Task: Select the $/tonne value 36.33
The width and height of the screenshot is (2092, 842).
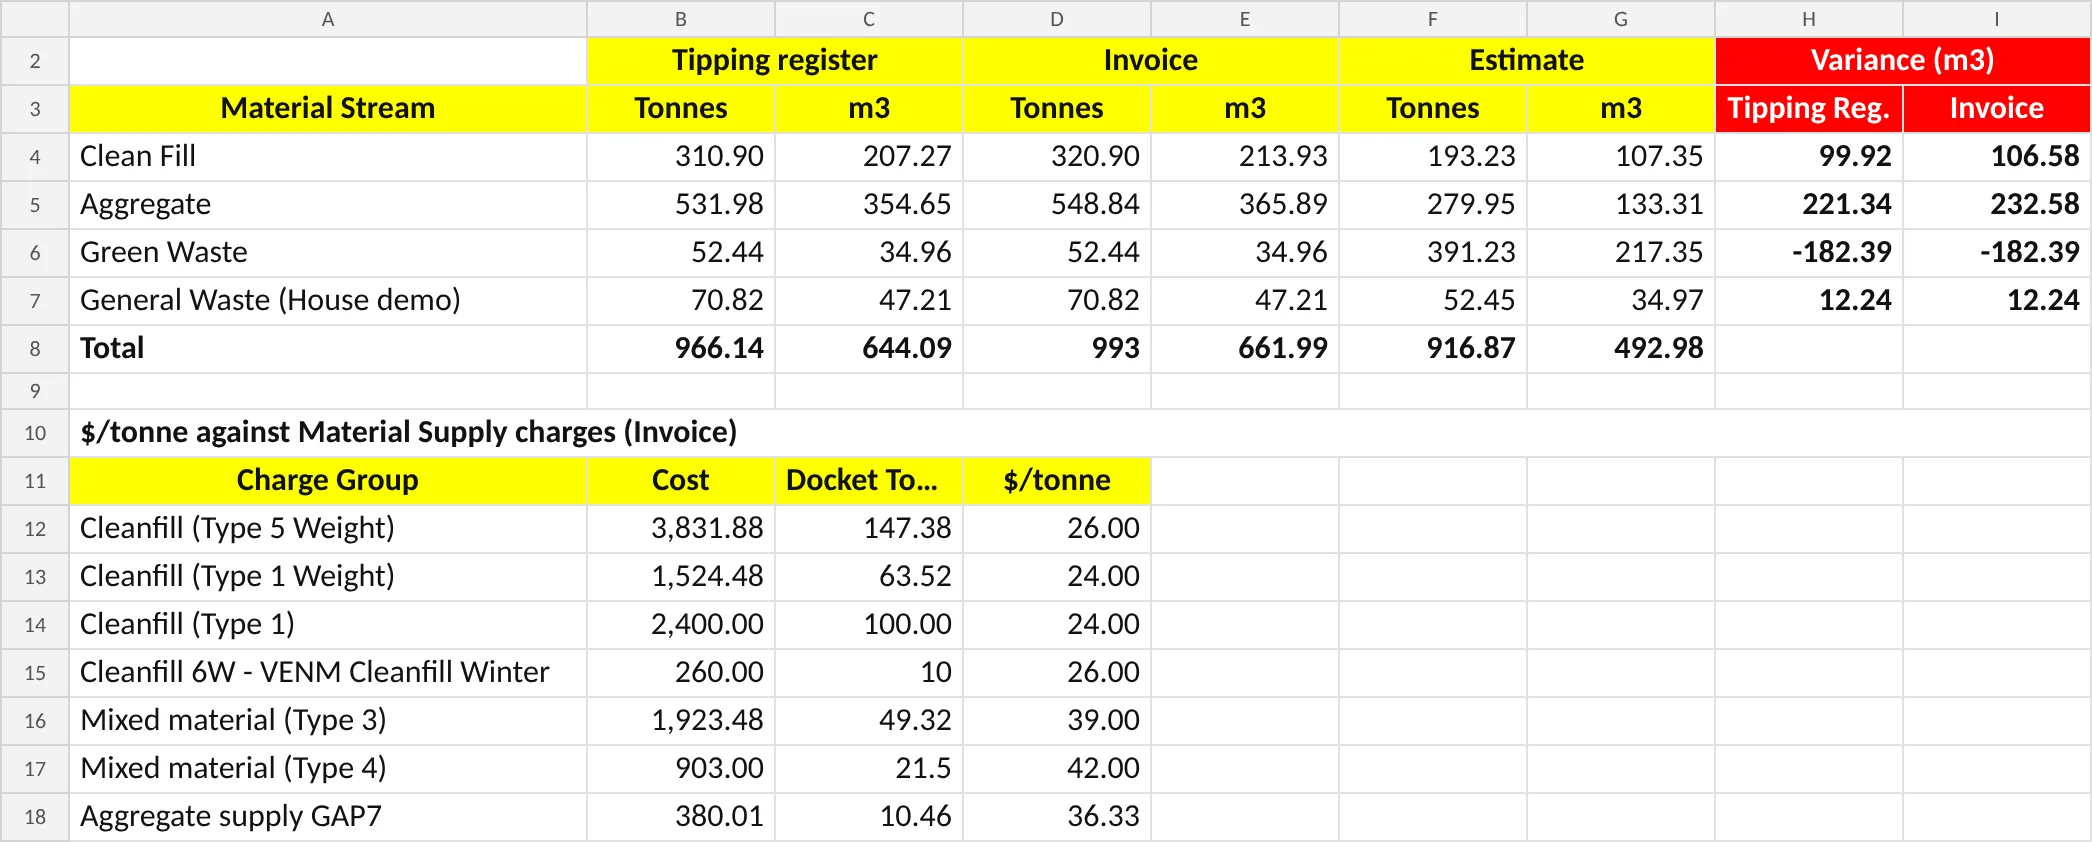Action: (1056, 816)
